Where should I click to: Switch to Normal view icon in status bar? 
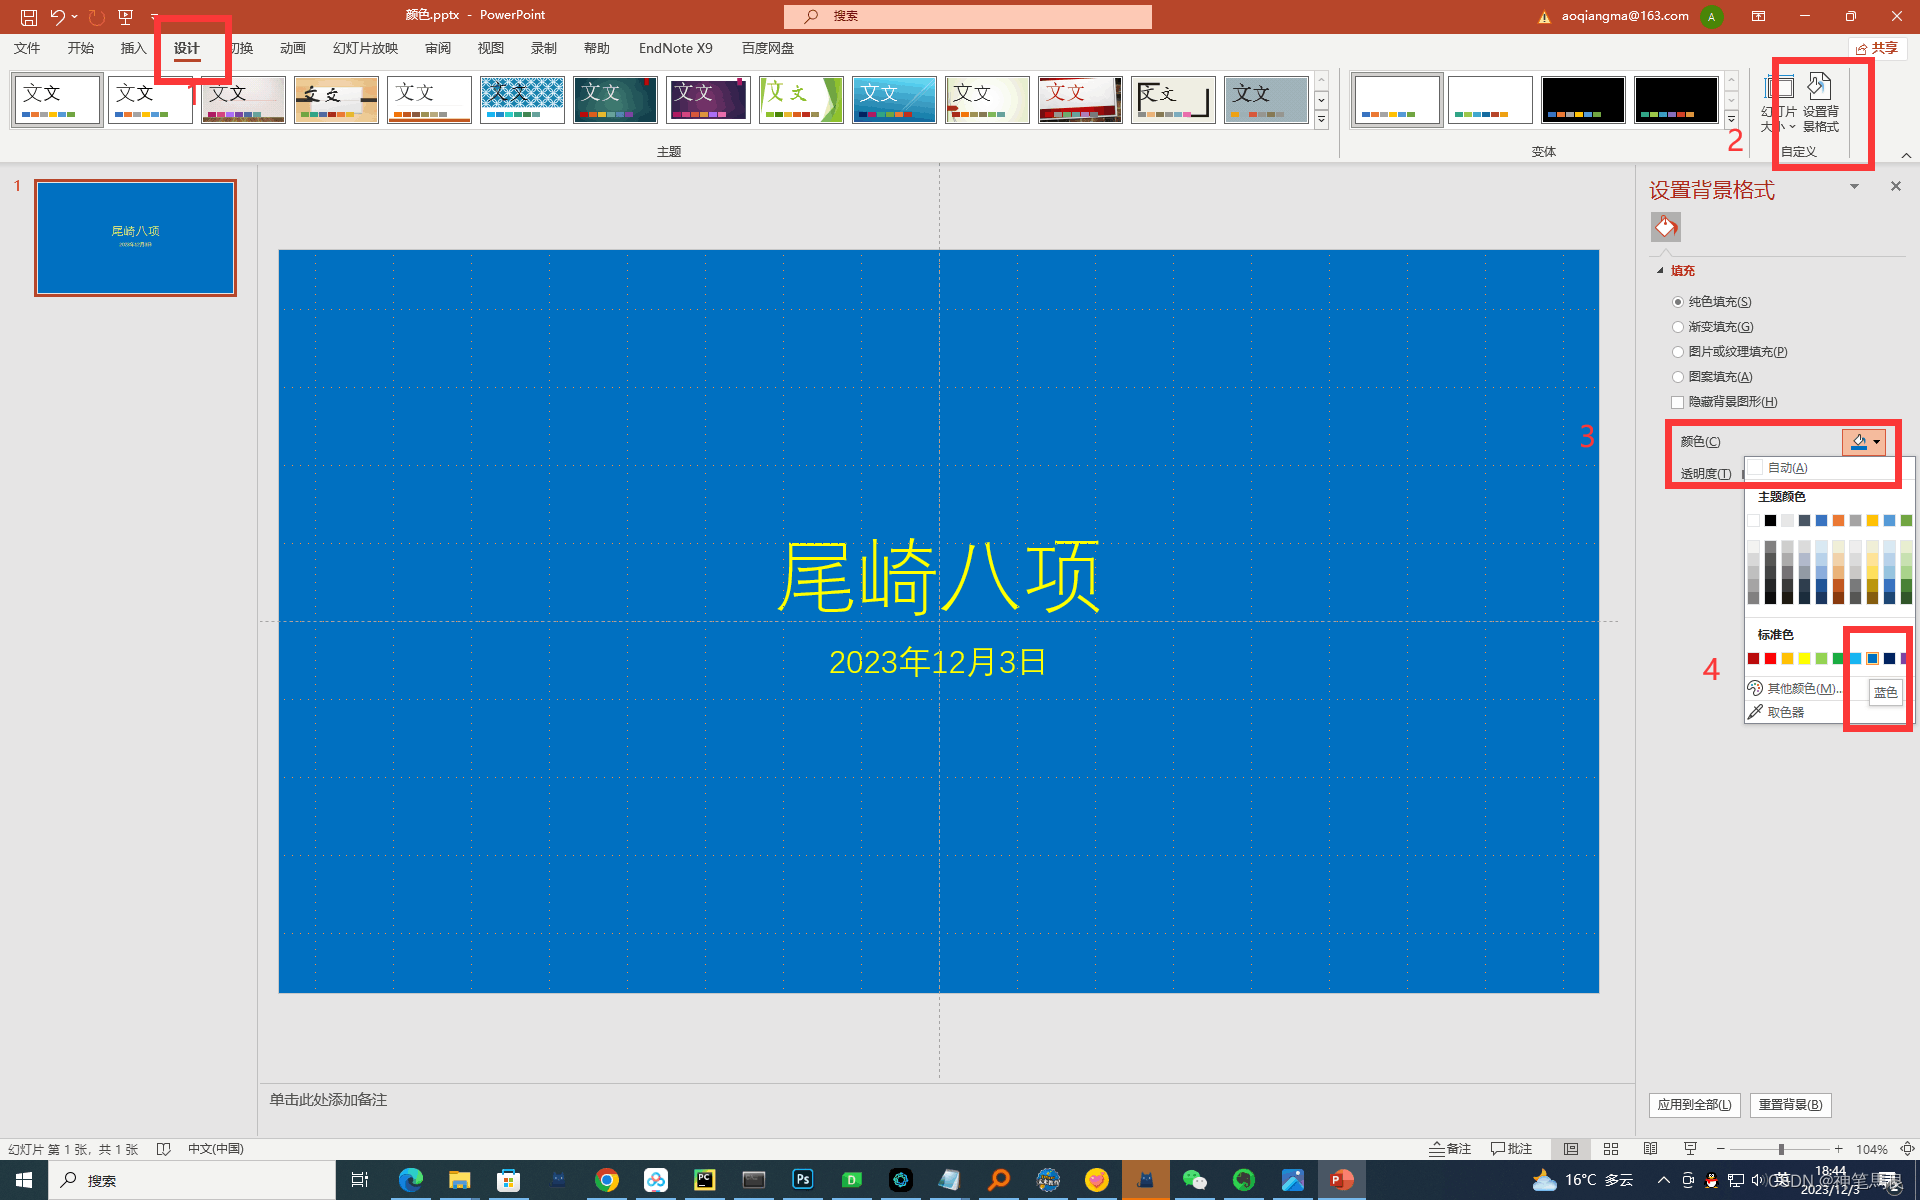pyautogui.click(x=1571, y=1149)
